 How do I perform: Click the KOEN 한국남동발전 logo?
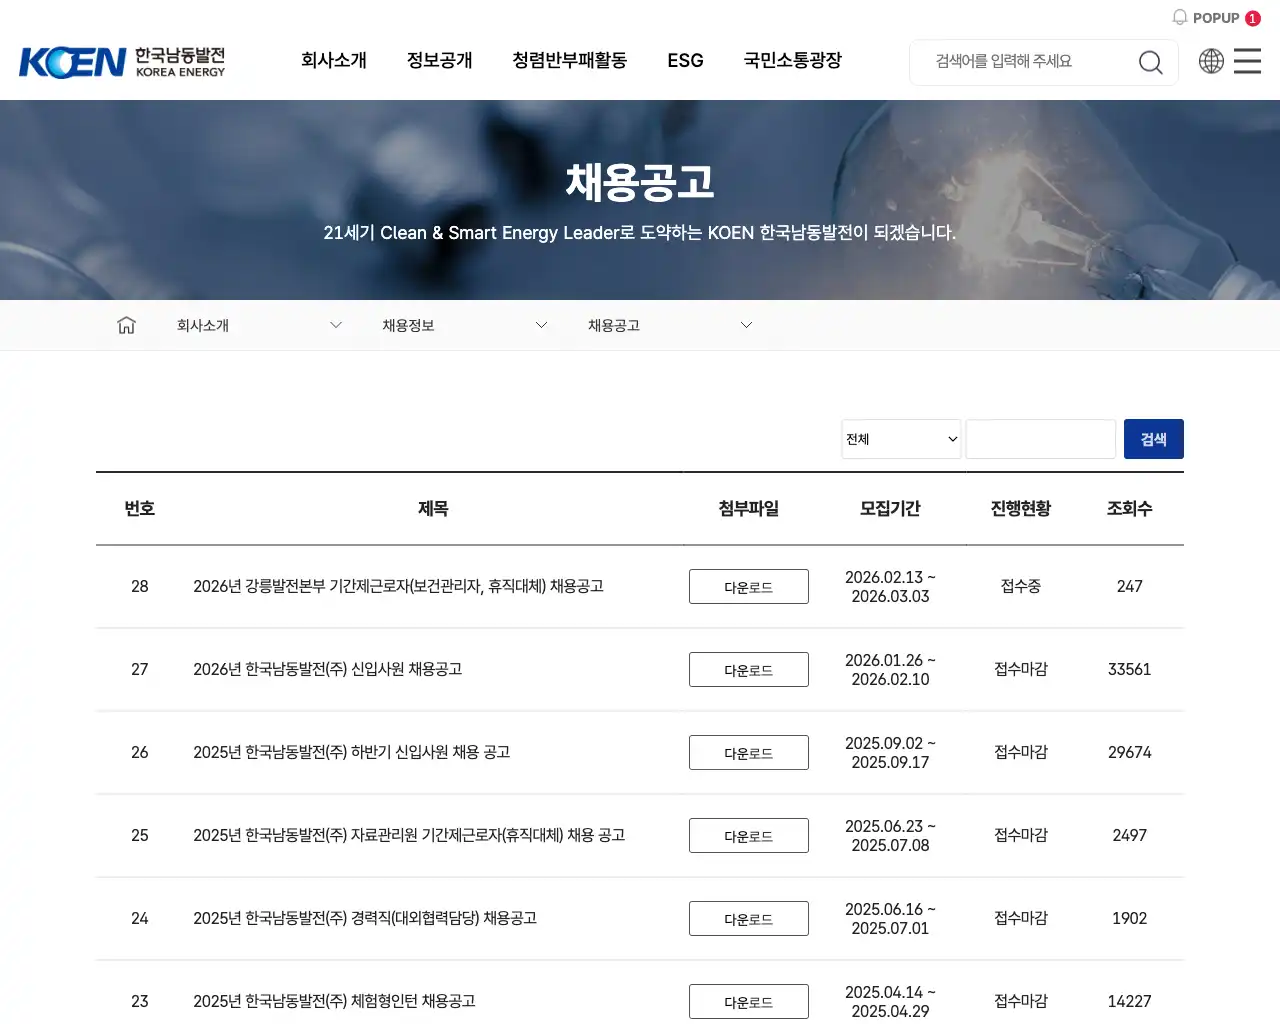123,60
